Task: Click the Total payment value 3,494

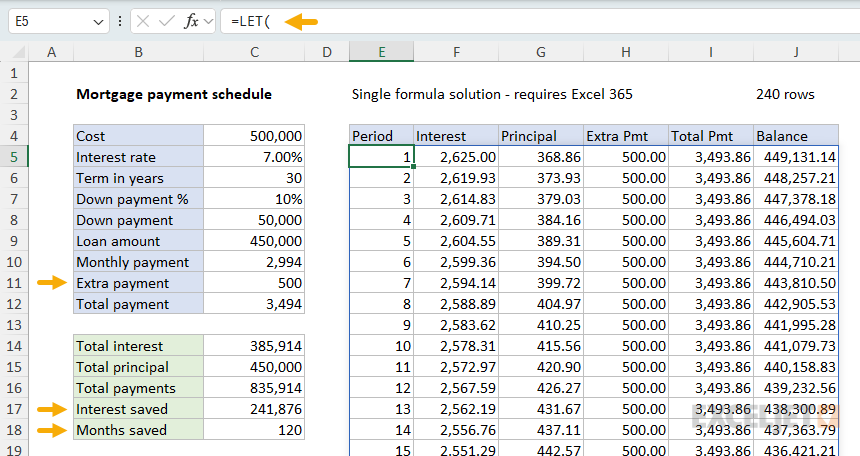Action: click(x=254, y=305)
